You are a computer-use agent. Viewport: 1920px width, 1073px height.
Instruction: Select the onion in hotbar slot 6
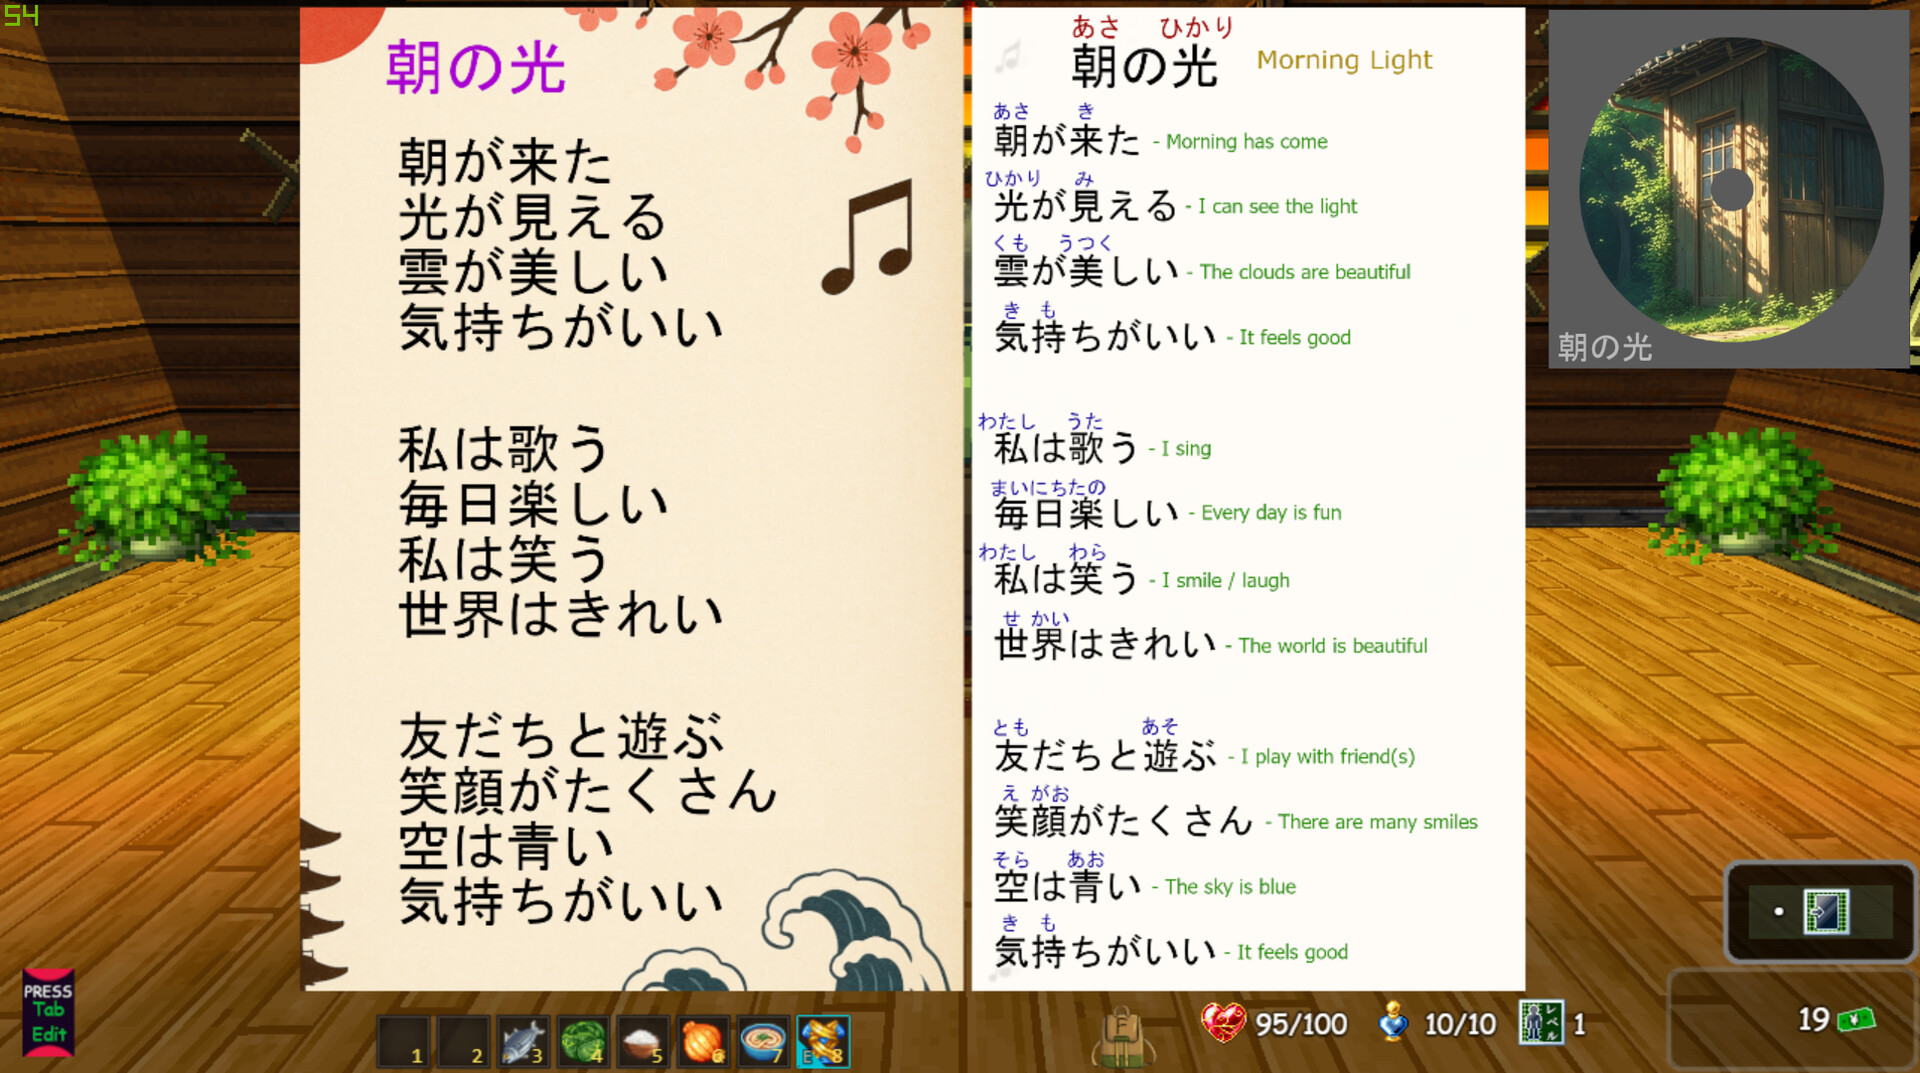point(703,1040)
